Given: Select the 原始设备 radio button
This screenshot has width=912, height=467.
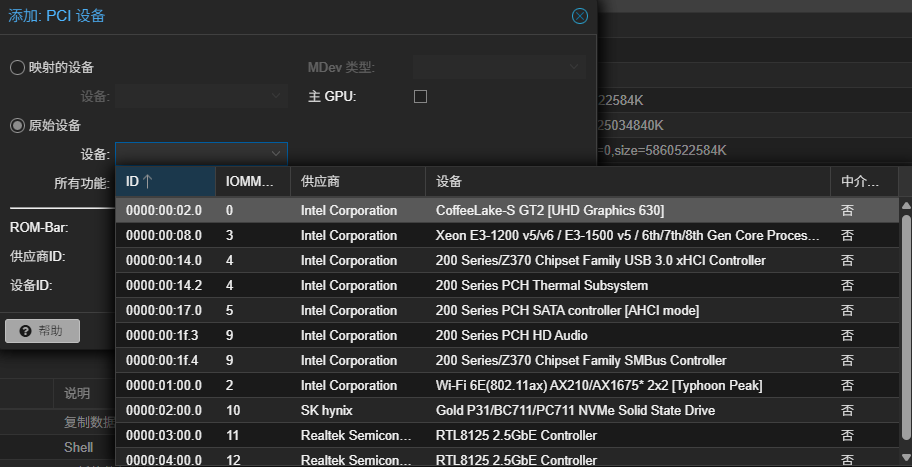Looking at the screenshot, I should click(17, 125).
